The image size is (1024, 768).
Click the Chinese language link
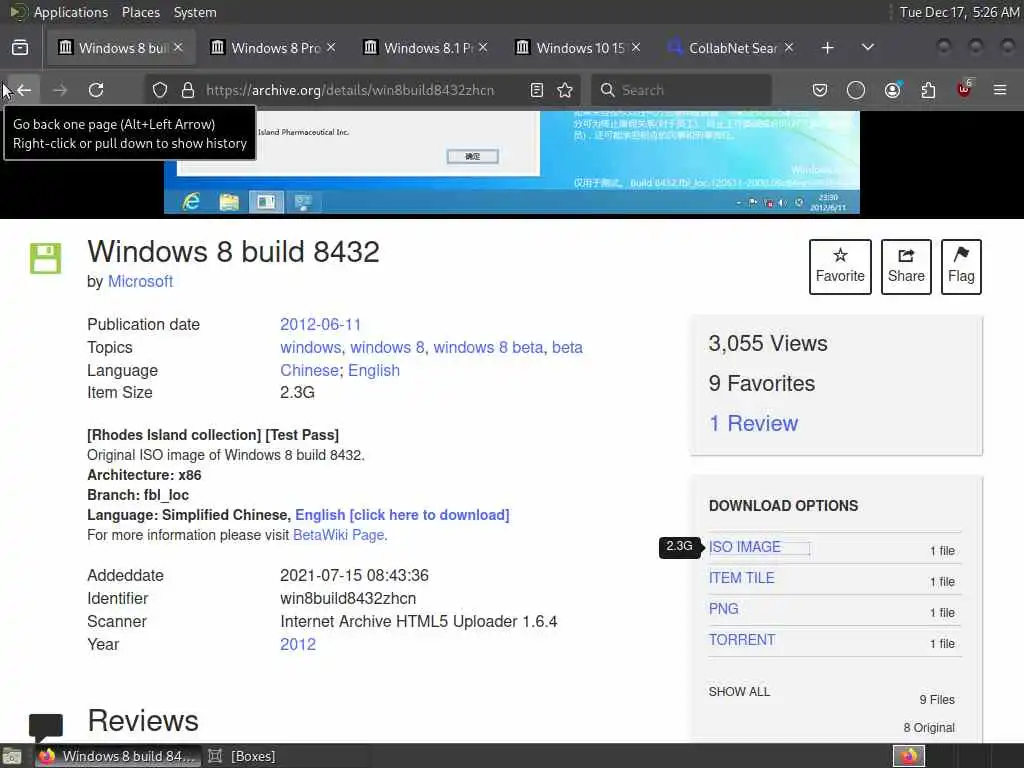pyautogui.click(x=310, y=370)
